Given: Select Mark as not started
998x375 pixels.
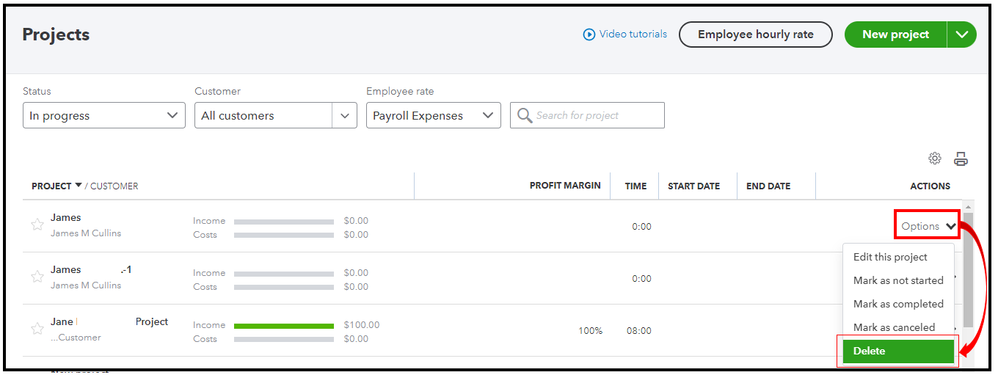Looking at the screenshot, I should pos(898,280).
